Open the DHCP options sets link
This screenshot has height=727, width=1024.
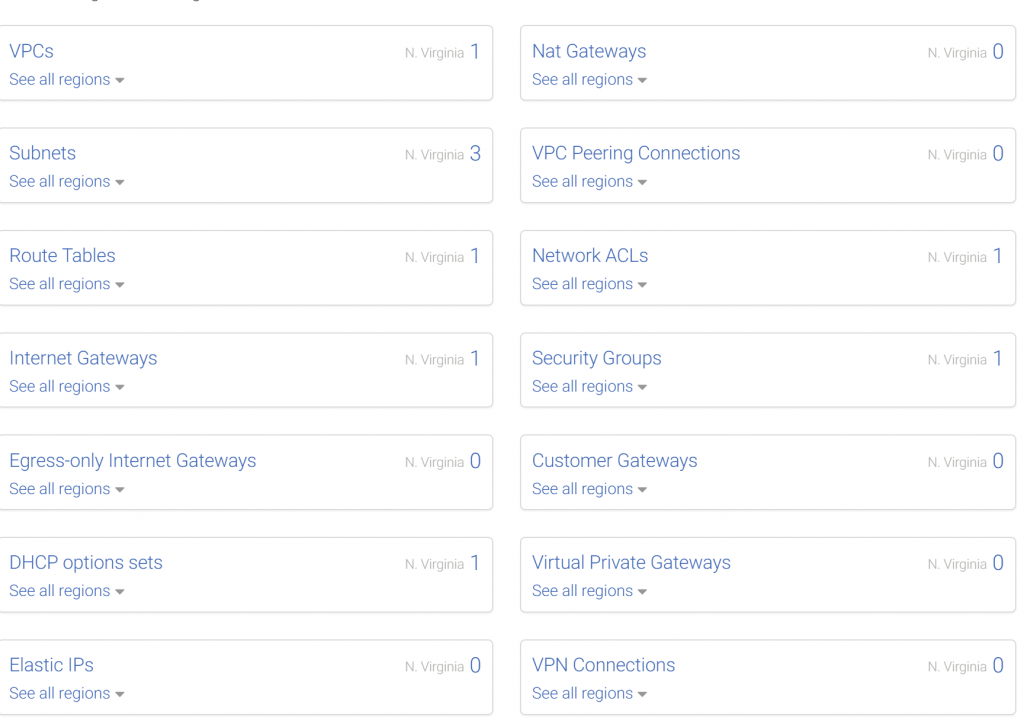[86, 562]
